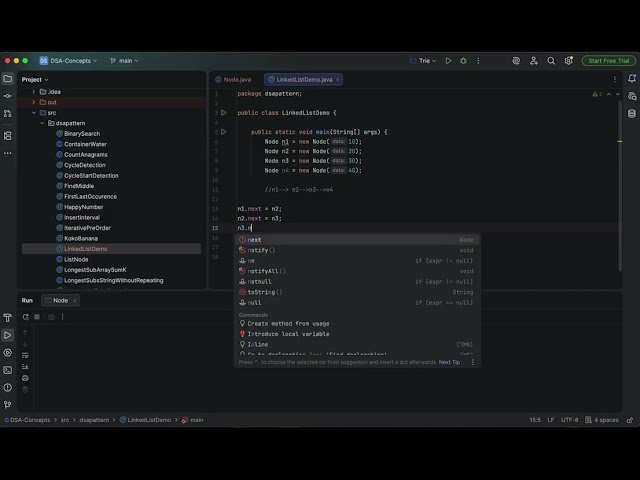
Task: Open the Notifications bell icon
Action: pos(632,79)
